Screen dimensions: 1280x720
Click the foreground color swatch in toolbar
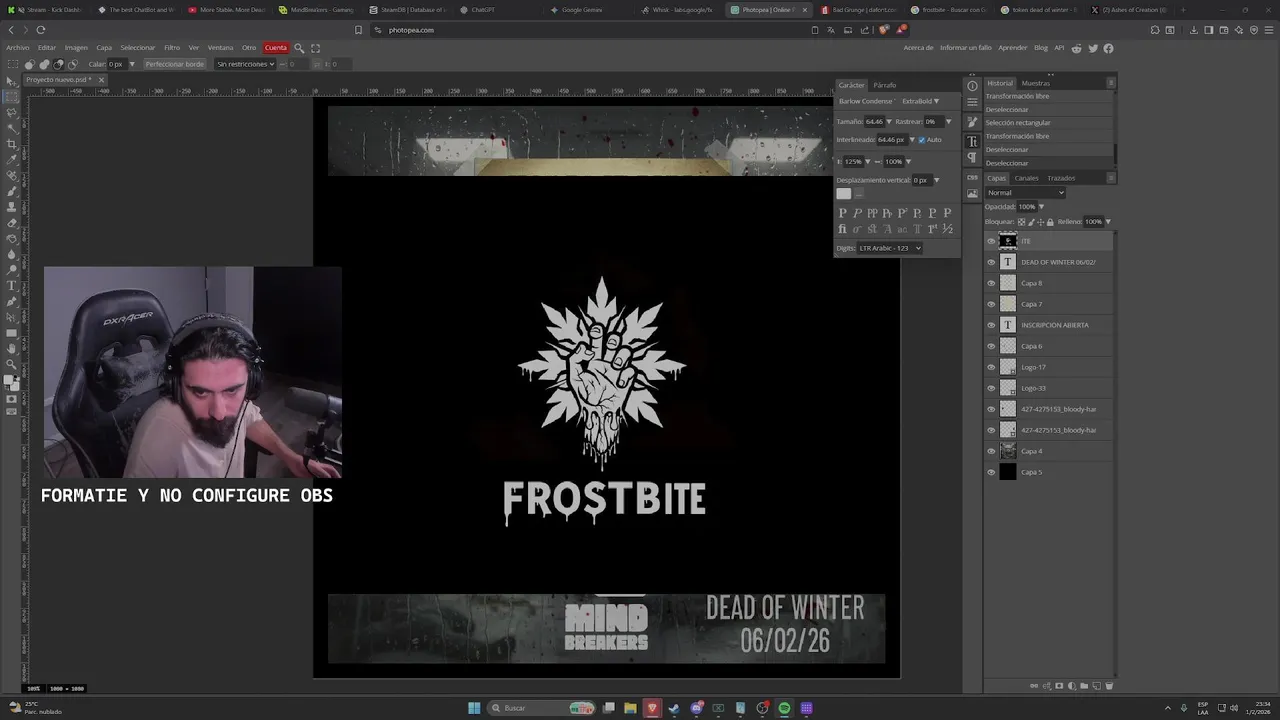(x=10, y=380)
